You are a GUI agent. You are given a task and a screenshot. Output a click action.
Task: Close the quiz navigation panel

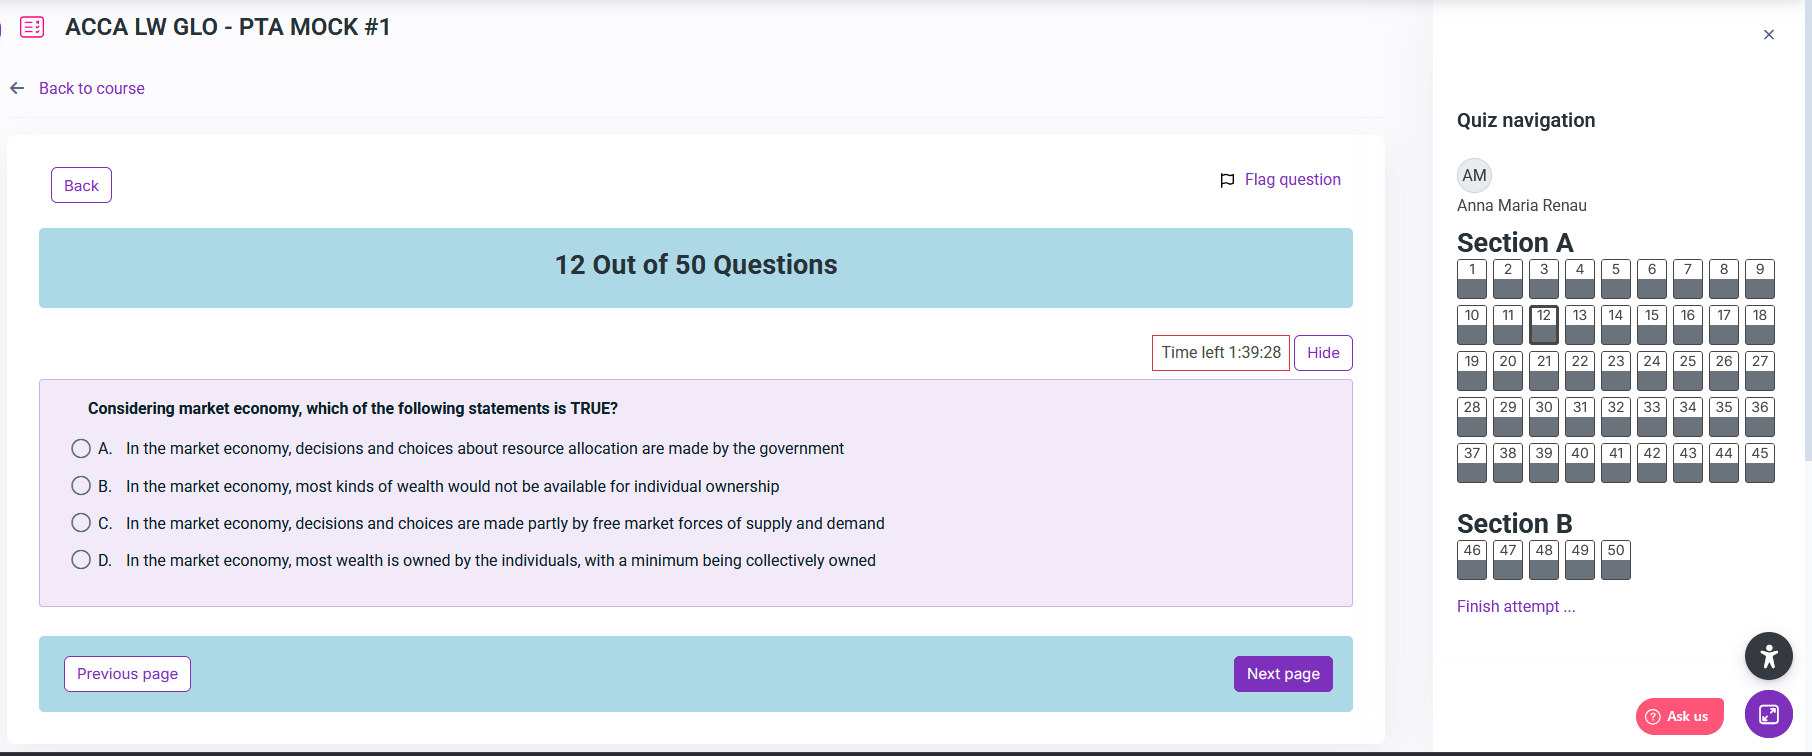point(1768,35)
